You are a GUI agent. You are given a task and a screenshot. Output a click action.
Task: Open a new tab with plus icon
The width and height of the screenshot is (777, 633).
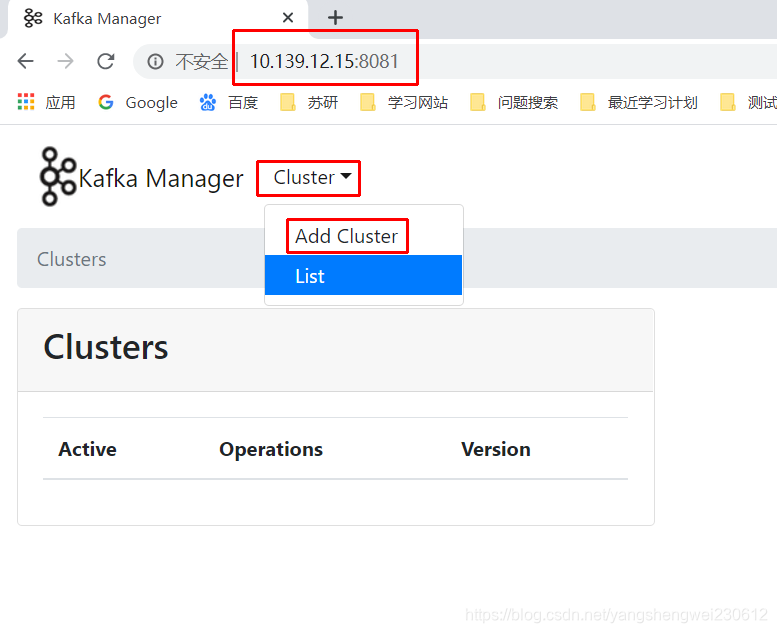pyautogui.click(x=335, y=18)
